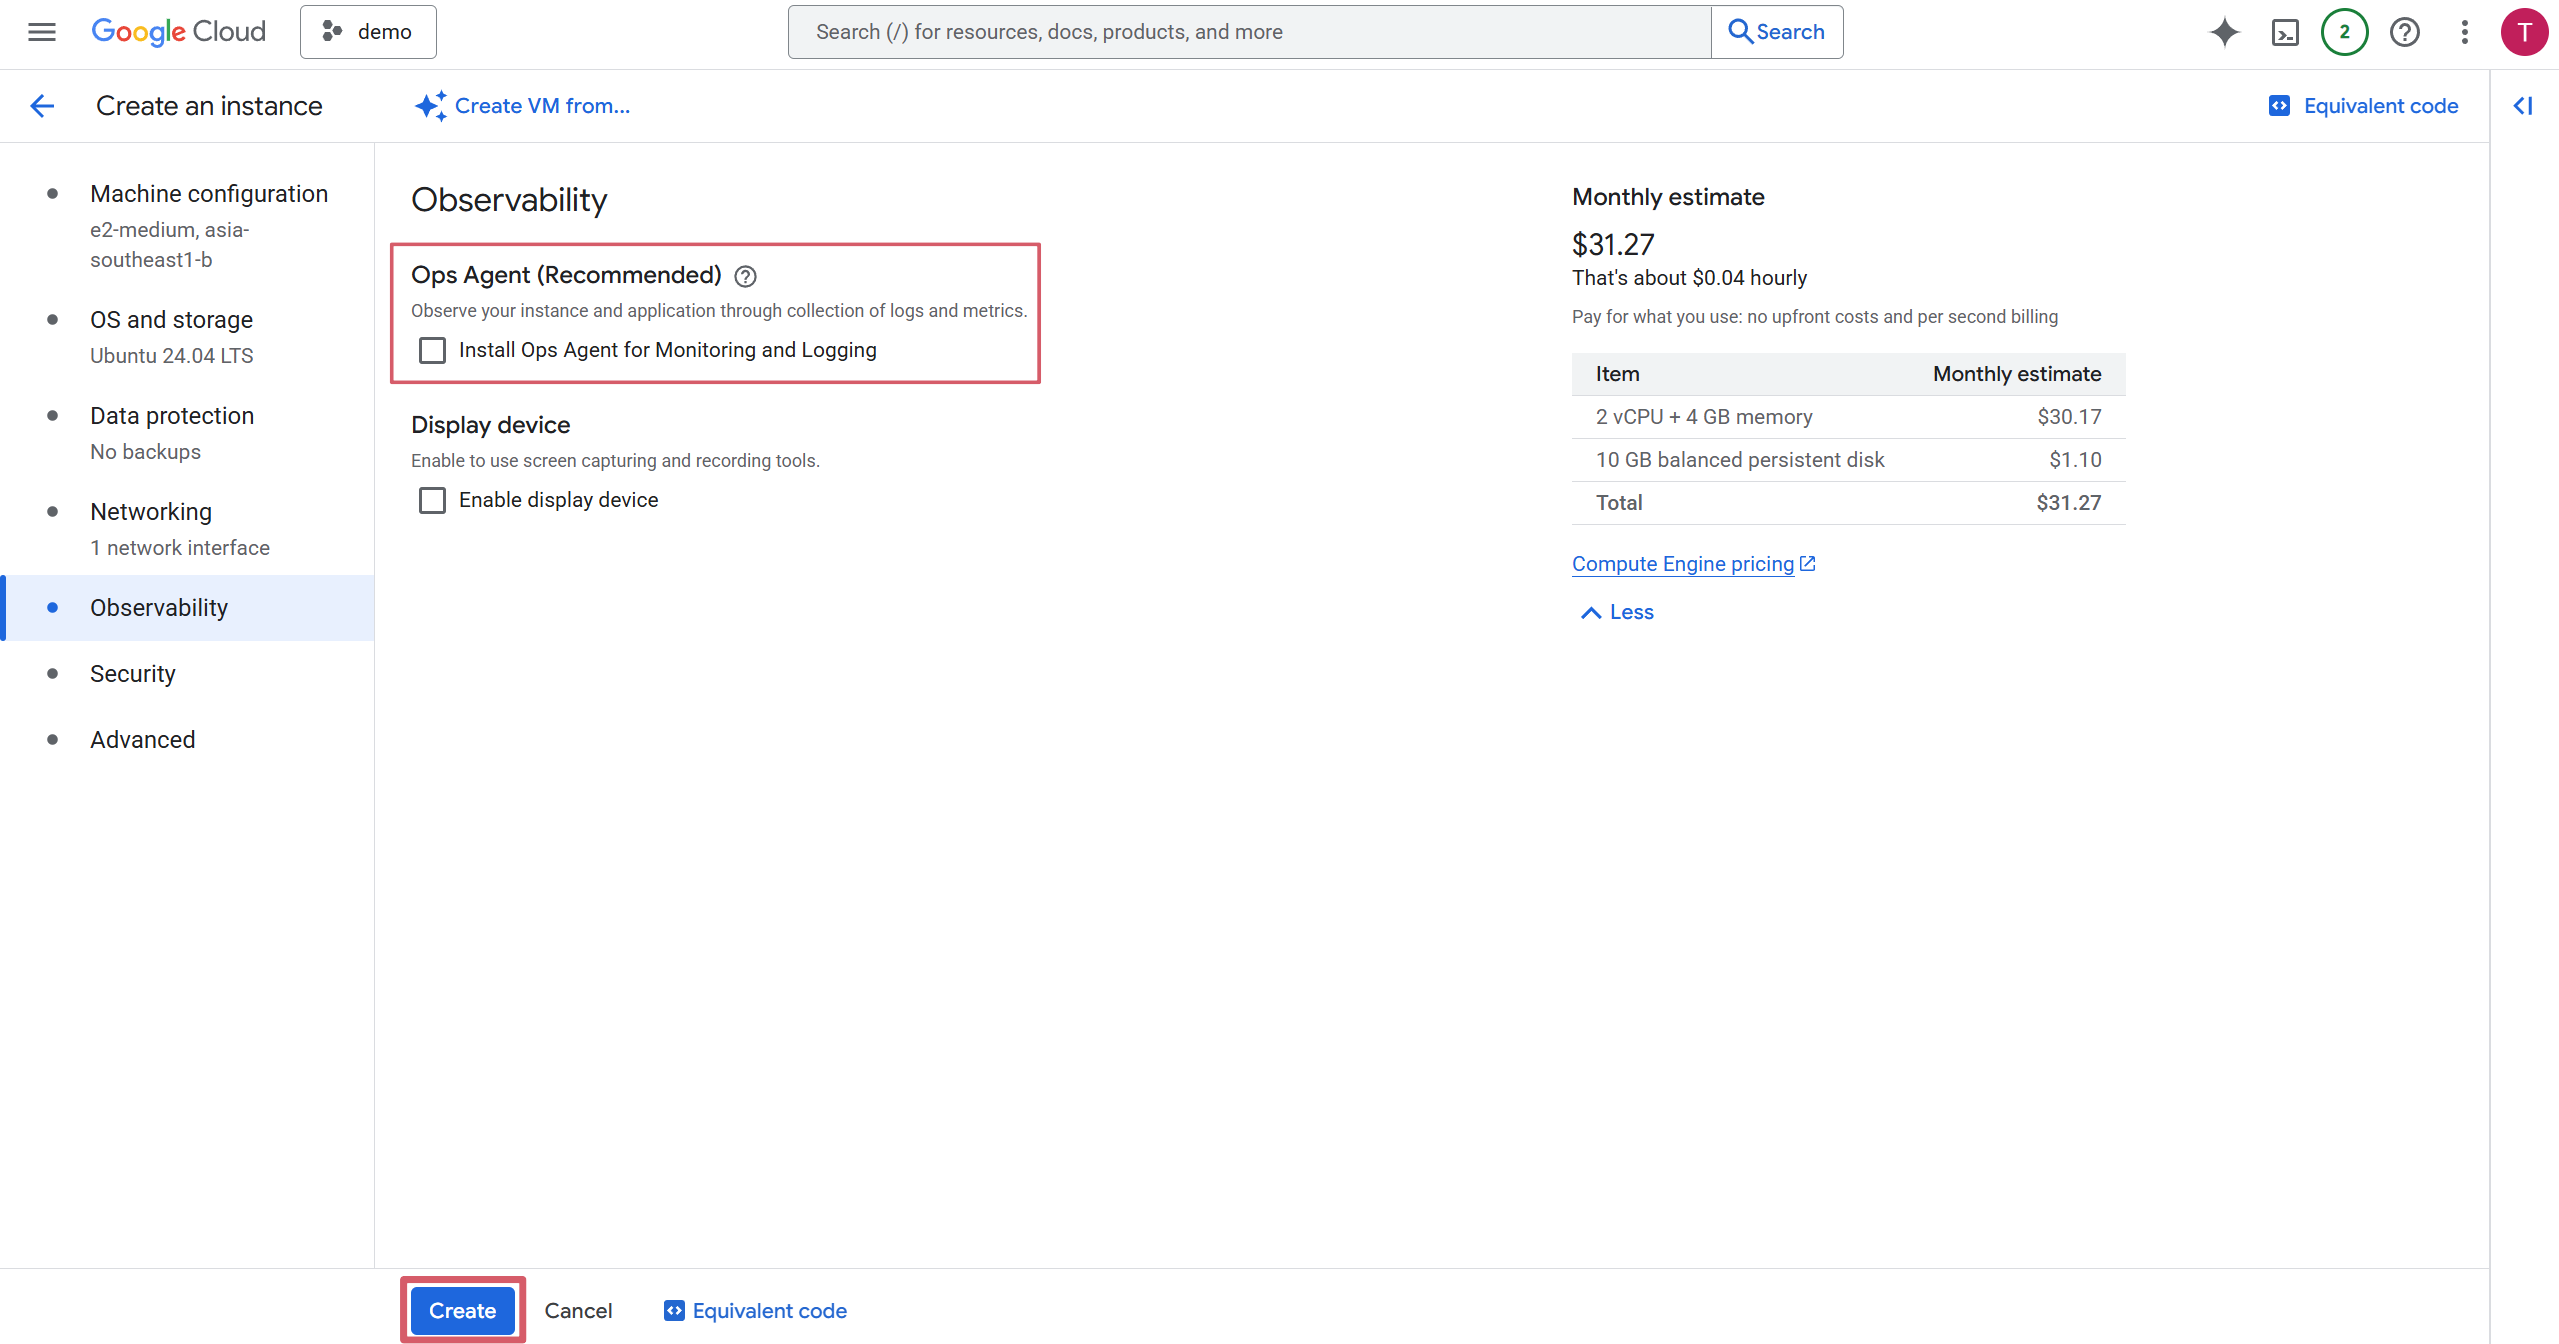
Task: Click the blue Create button
Action: click(x=462, y=1310)
